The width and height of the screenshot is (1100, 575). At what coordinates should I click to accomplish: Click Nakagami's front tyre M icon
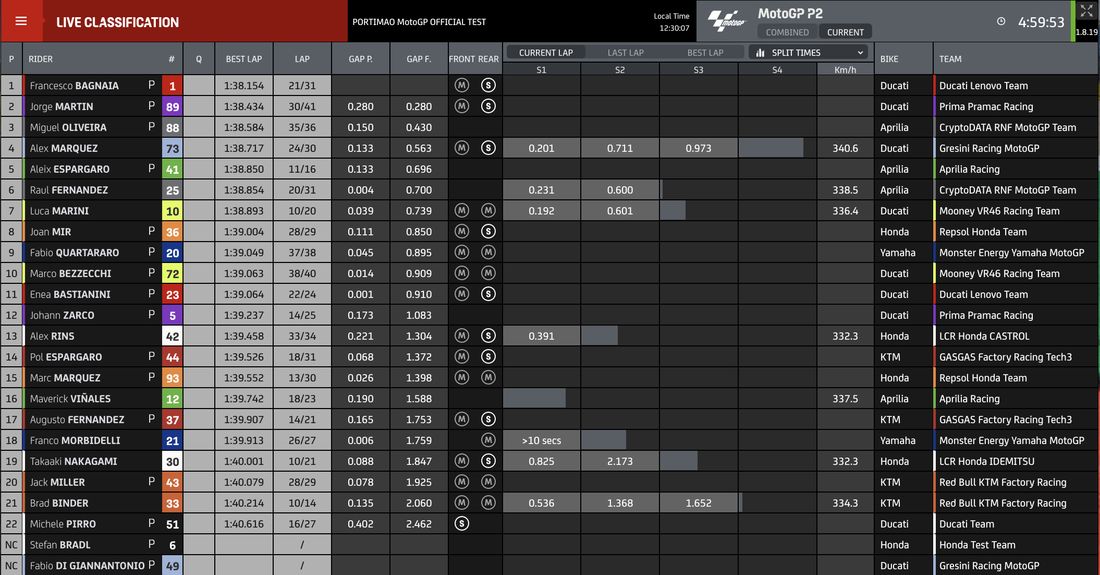tap(462, 461)
